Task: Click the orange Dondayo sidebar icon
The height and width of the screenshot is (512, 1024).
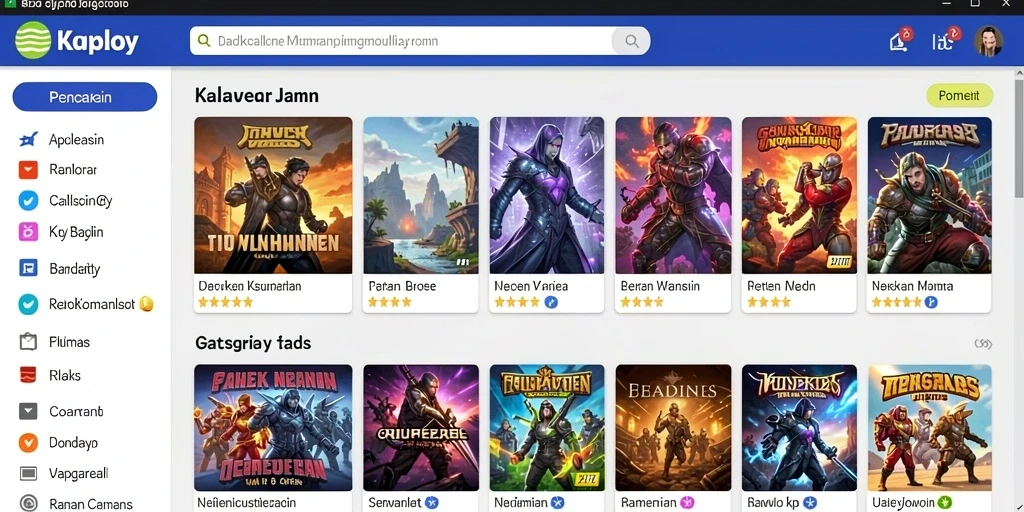Action: coord(28,443)
